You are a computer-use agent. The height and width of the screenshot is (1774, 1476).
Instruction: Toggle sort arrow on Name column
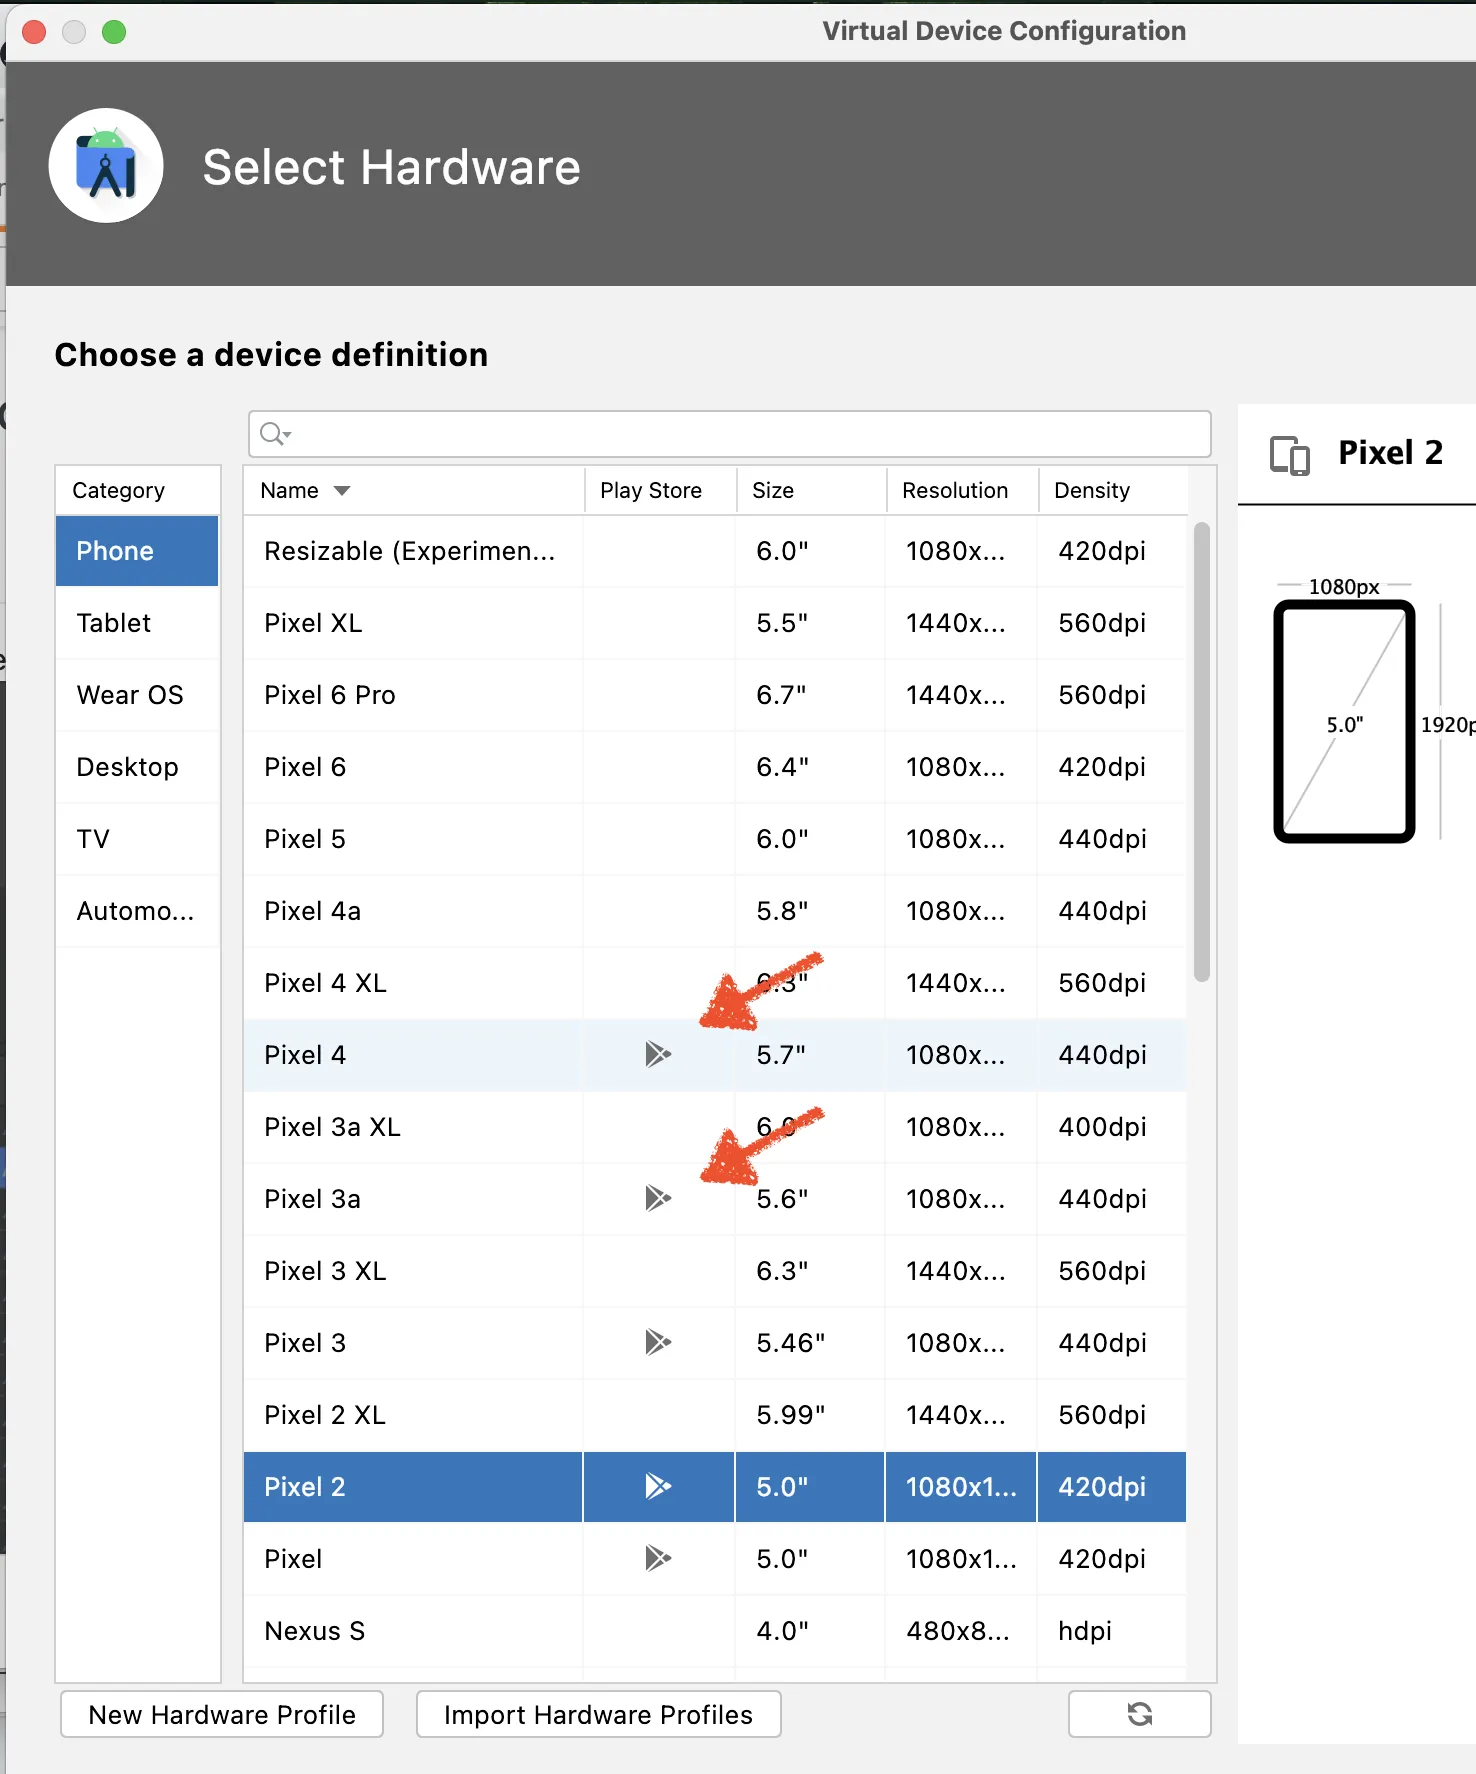point(342,491)
